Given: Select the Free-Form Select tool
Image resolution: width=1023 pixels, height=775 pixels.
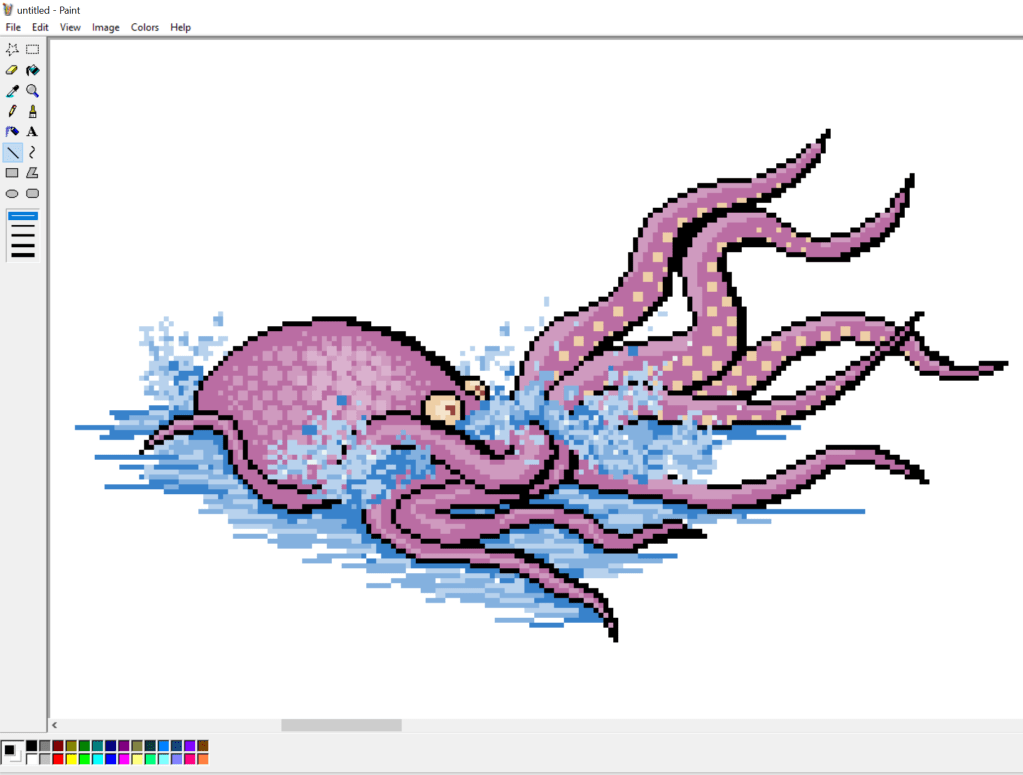Looking at the screenshot, I should 12,49.
